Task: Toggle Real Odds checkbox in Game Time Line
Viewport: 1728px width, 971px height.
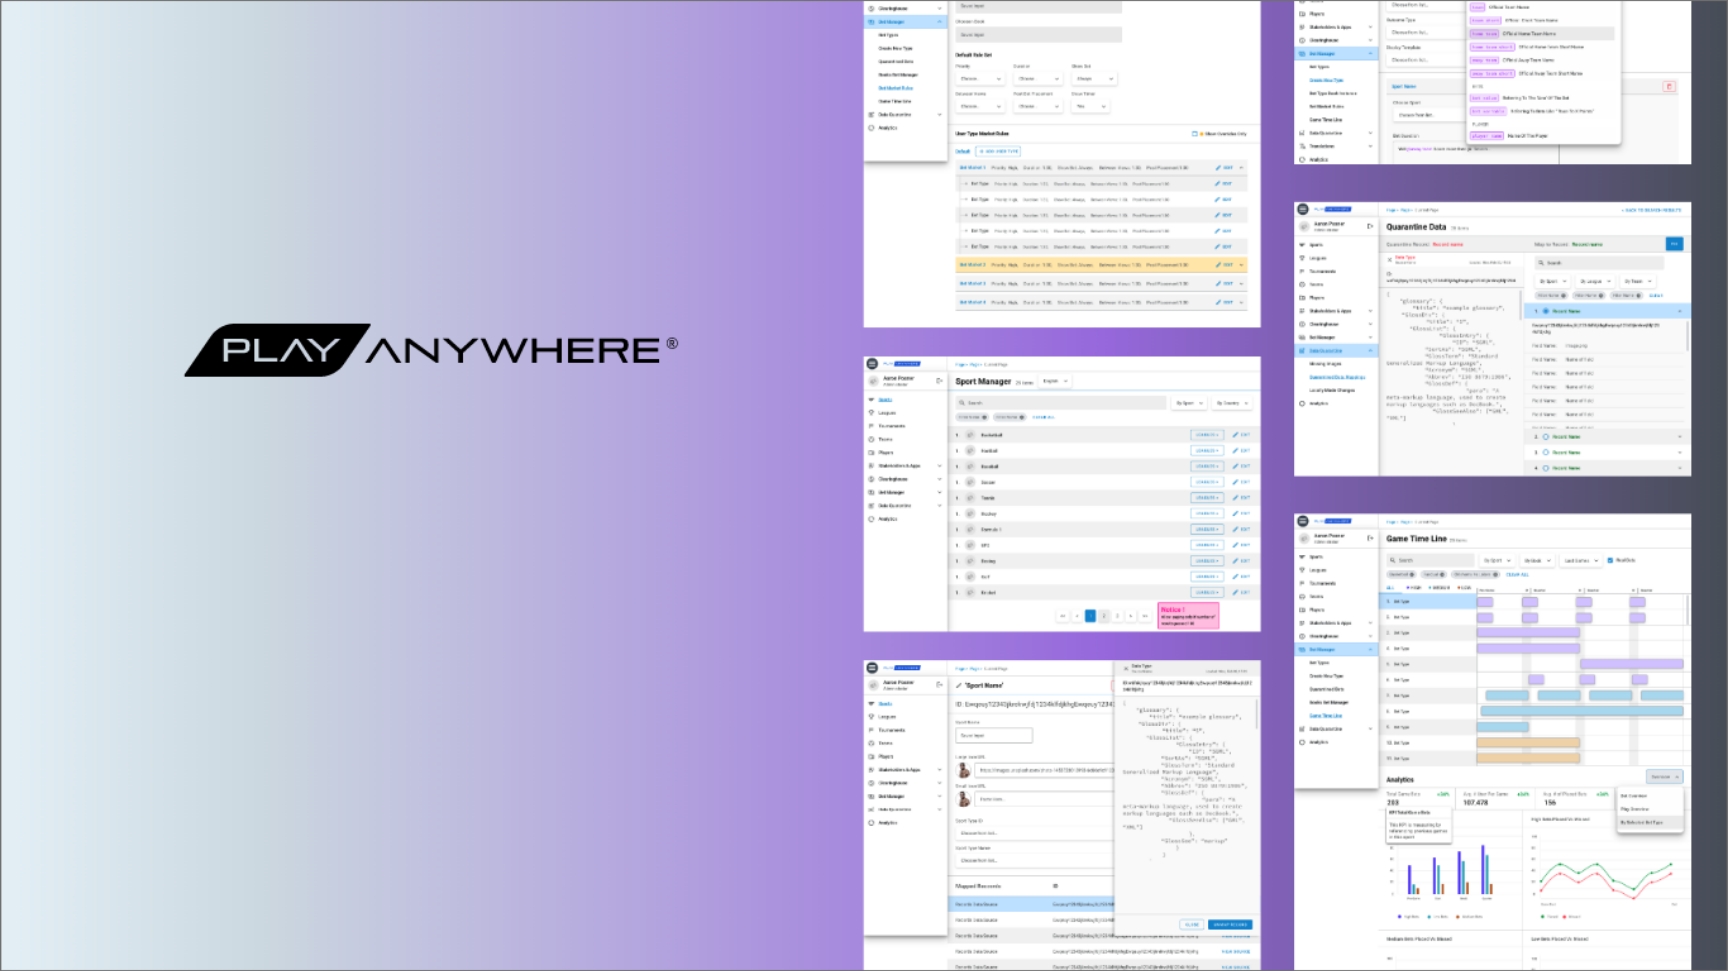Action: pos(1610,560)
